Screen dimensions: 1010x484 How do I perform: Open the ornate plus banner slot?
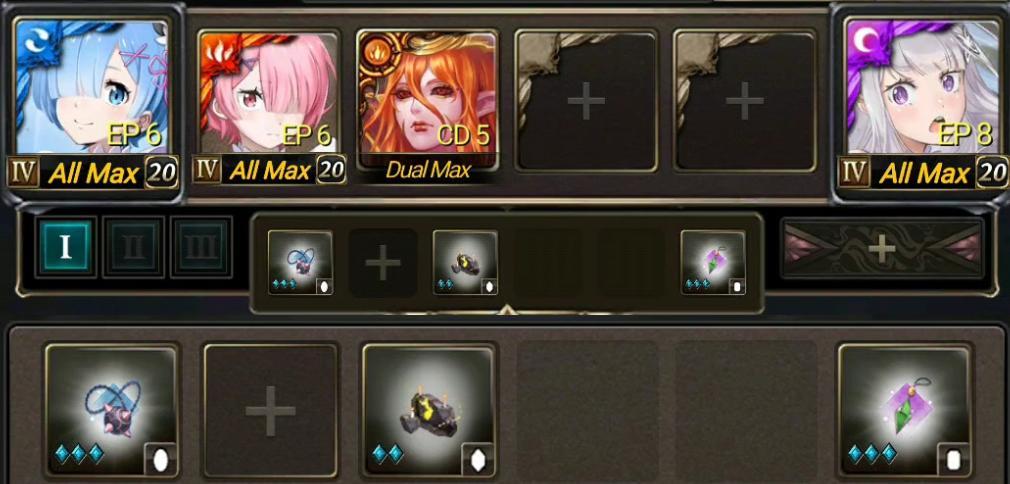882,248
